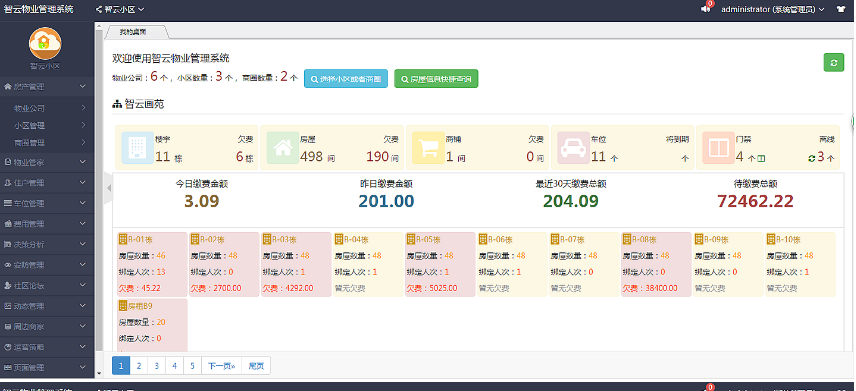856x391 pixels.
Task: Go to page 2 in pagination
Action: pos(139,366)
